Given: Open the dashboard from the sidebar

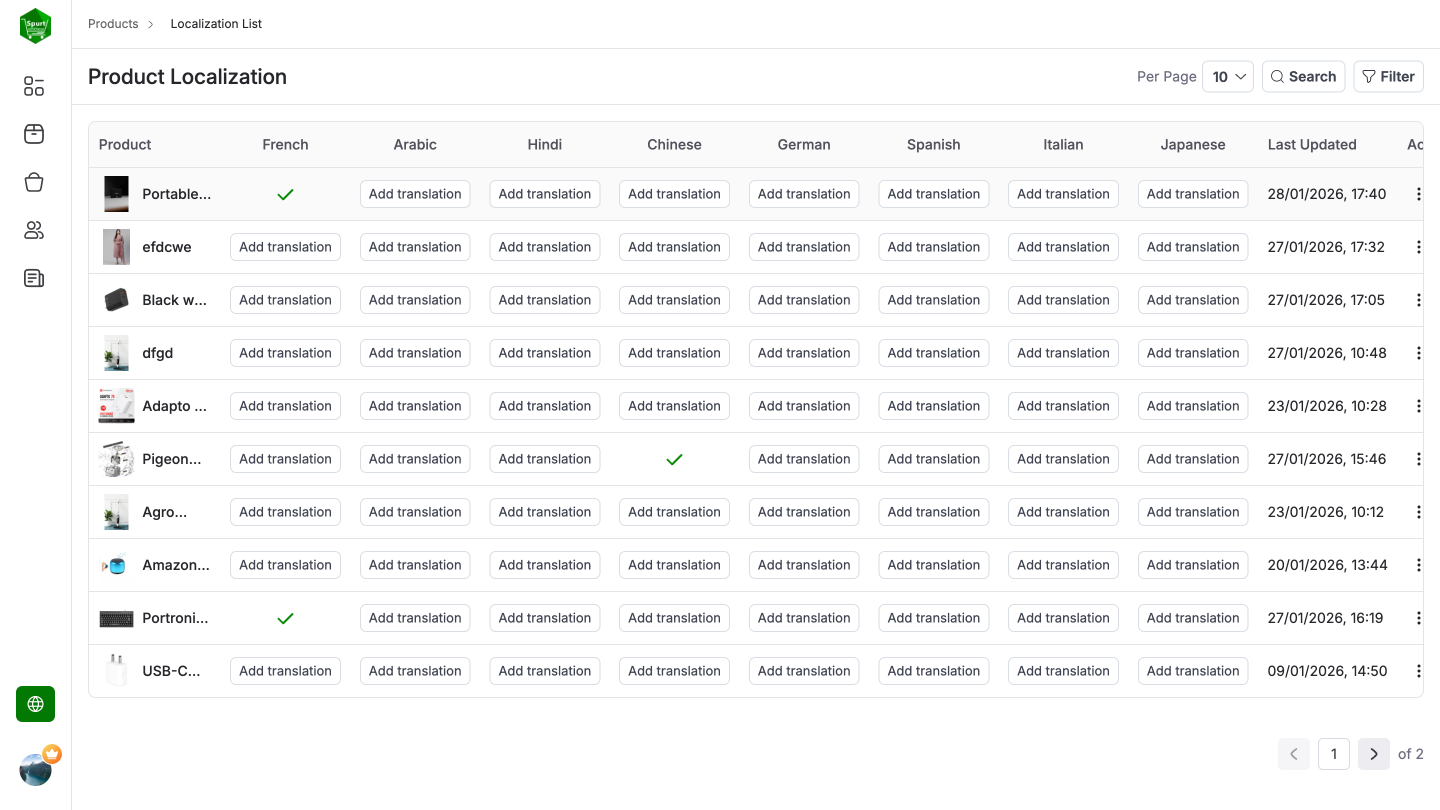Looking at the screenshot, I should point(33,86).
